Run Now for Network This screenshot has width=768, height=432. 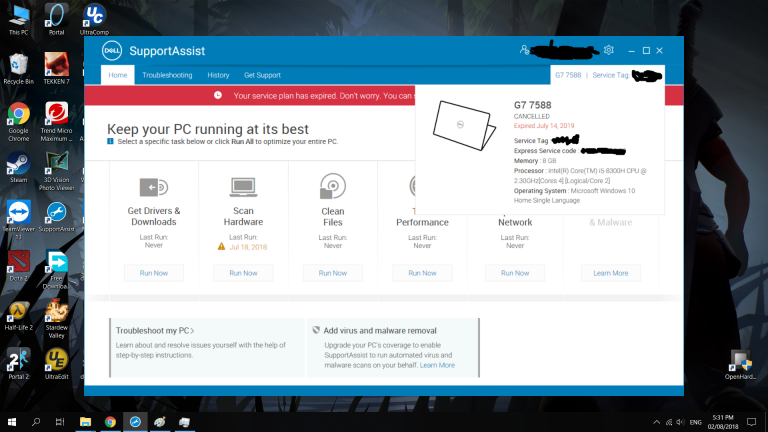pos(515,273)
